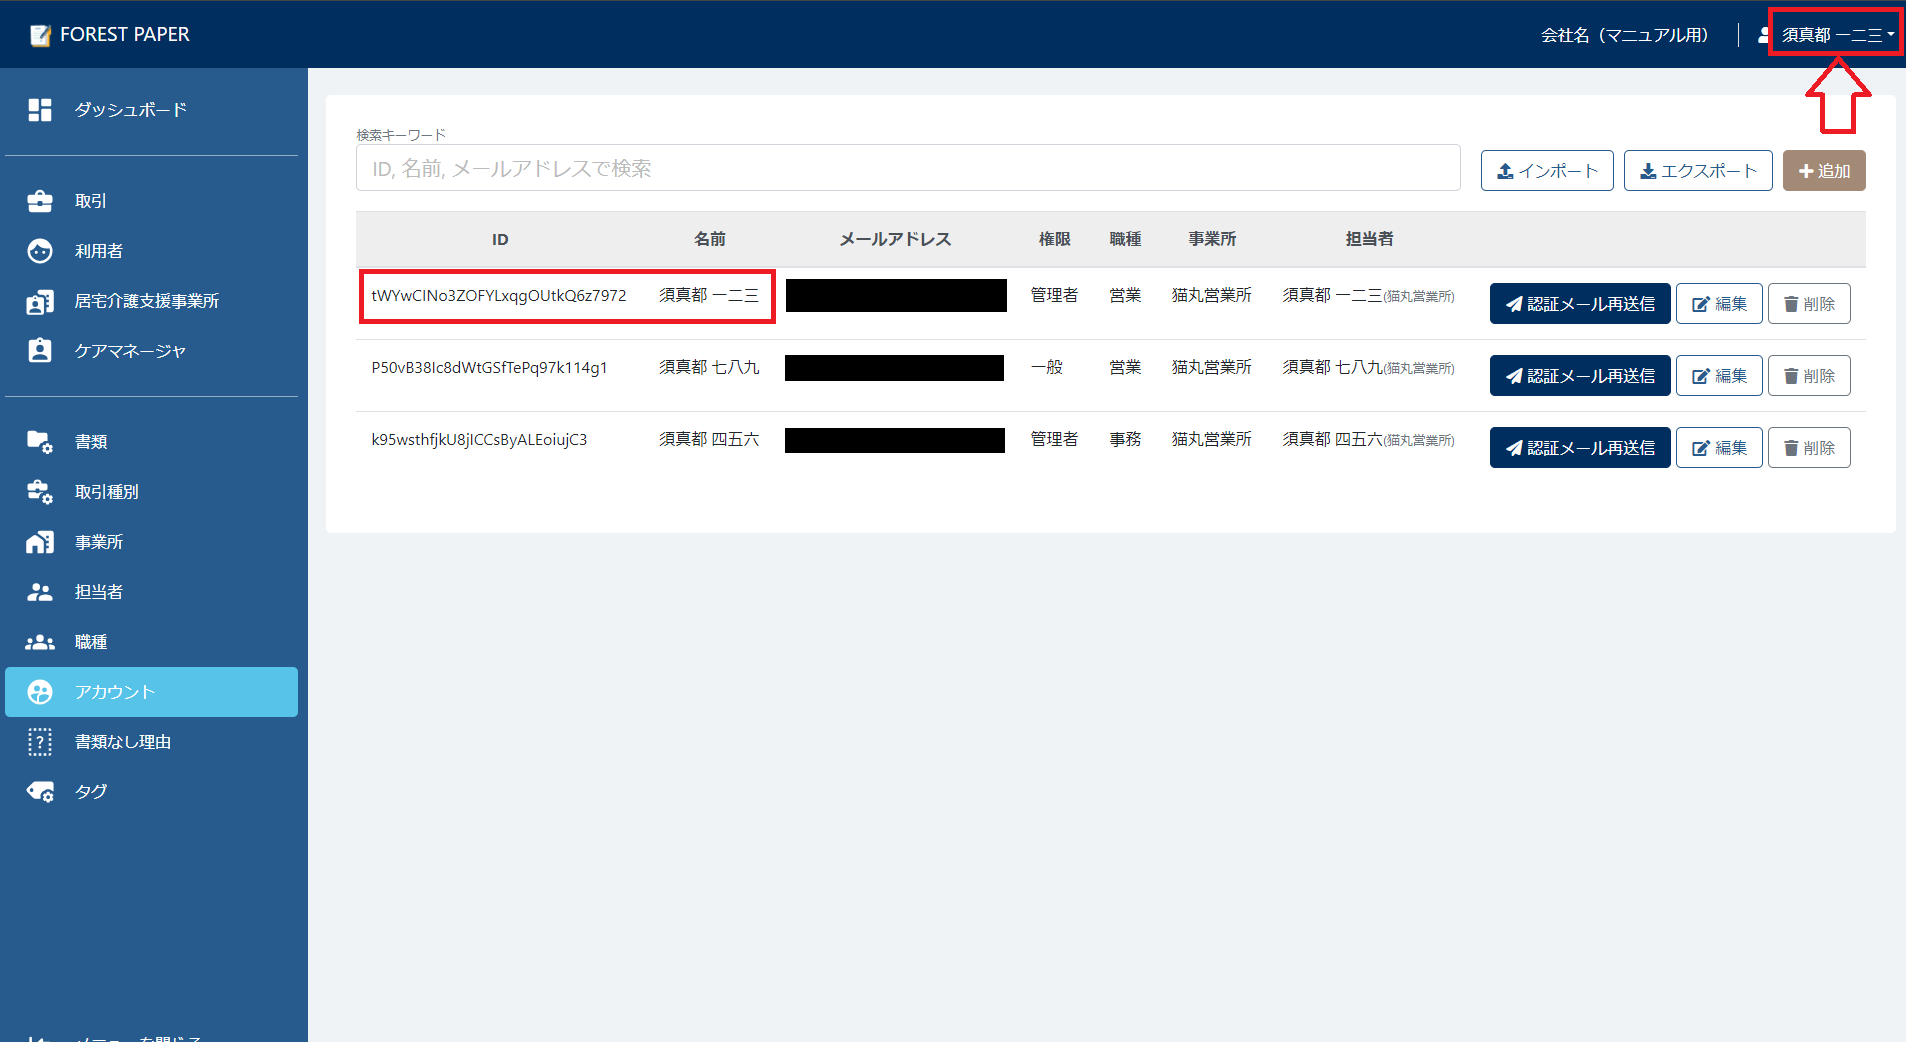Click the インポート button

(x=1546, y=170)
